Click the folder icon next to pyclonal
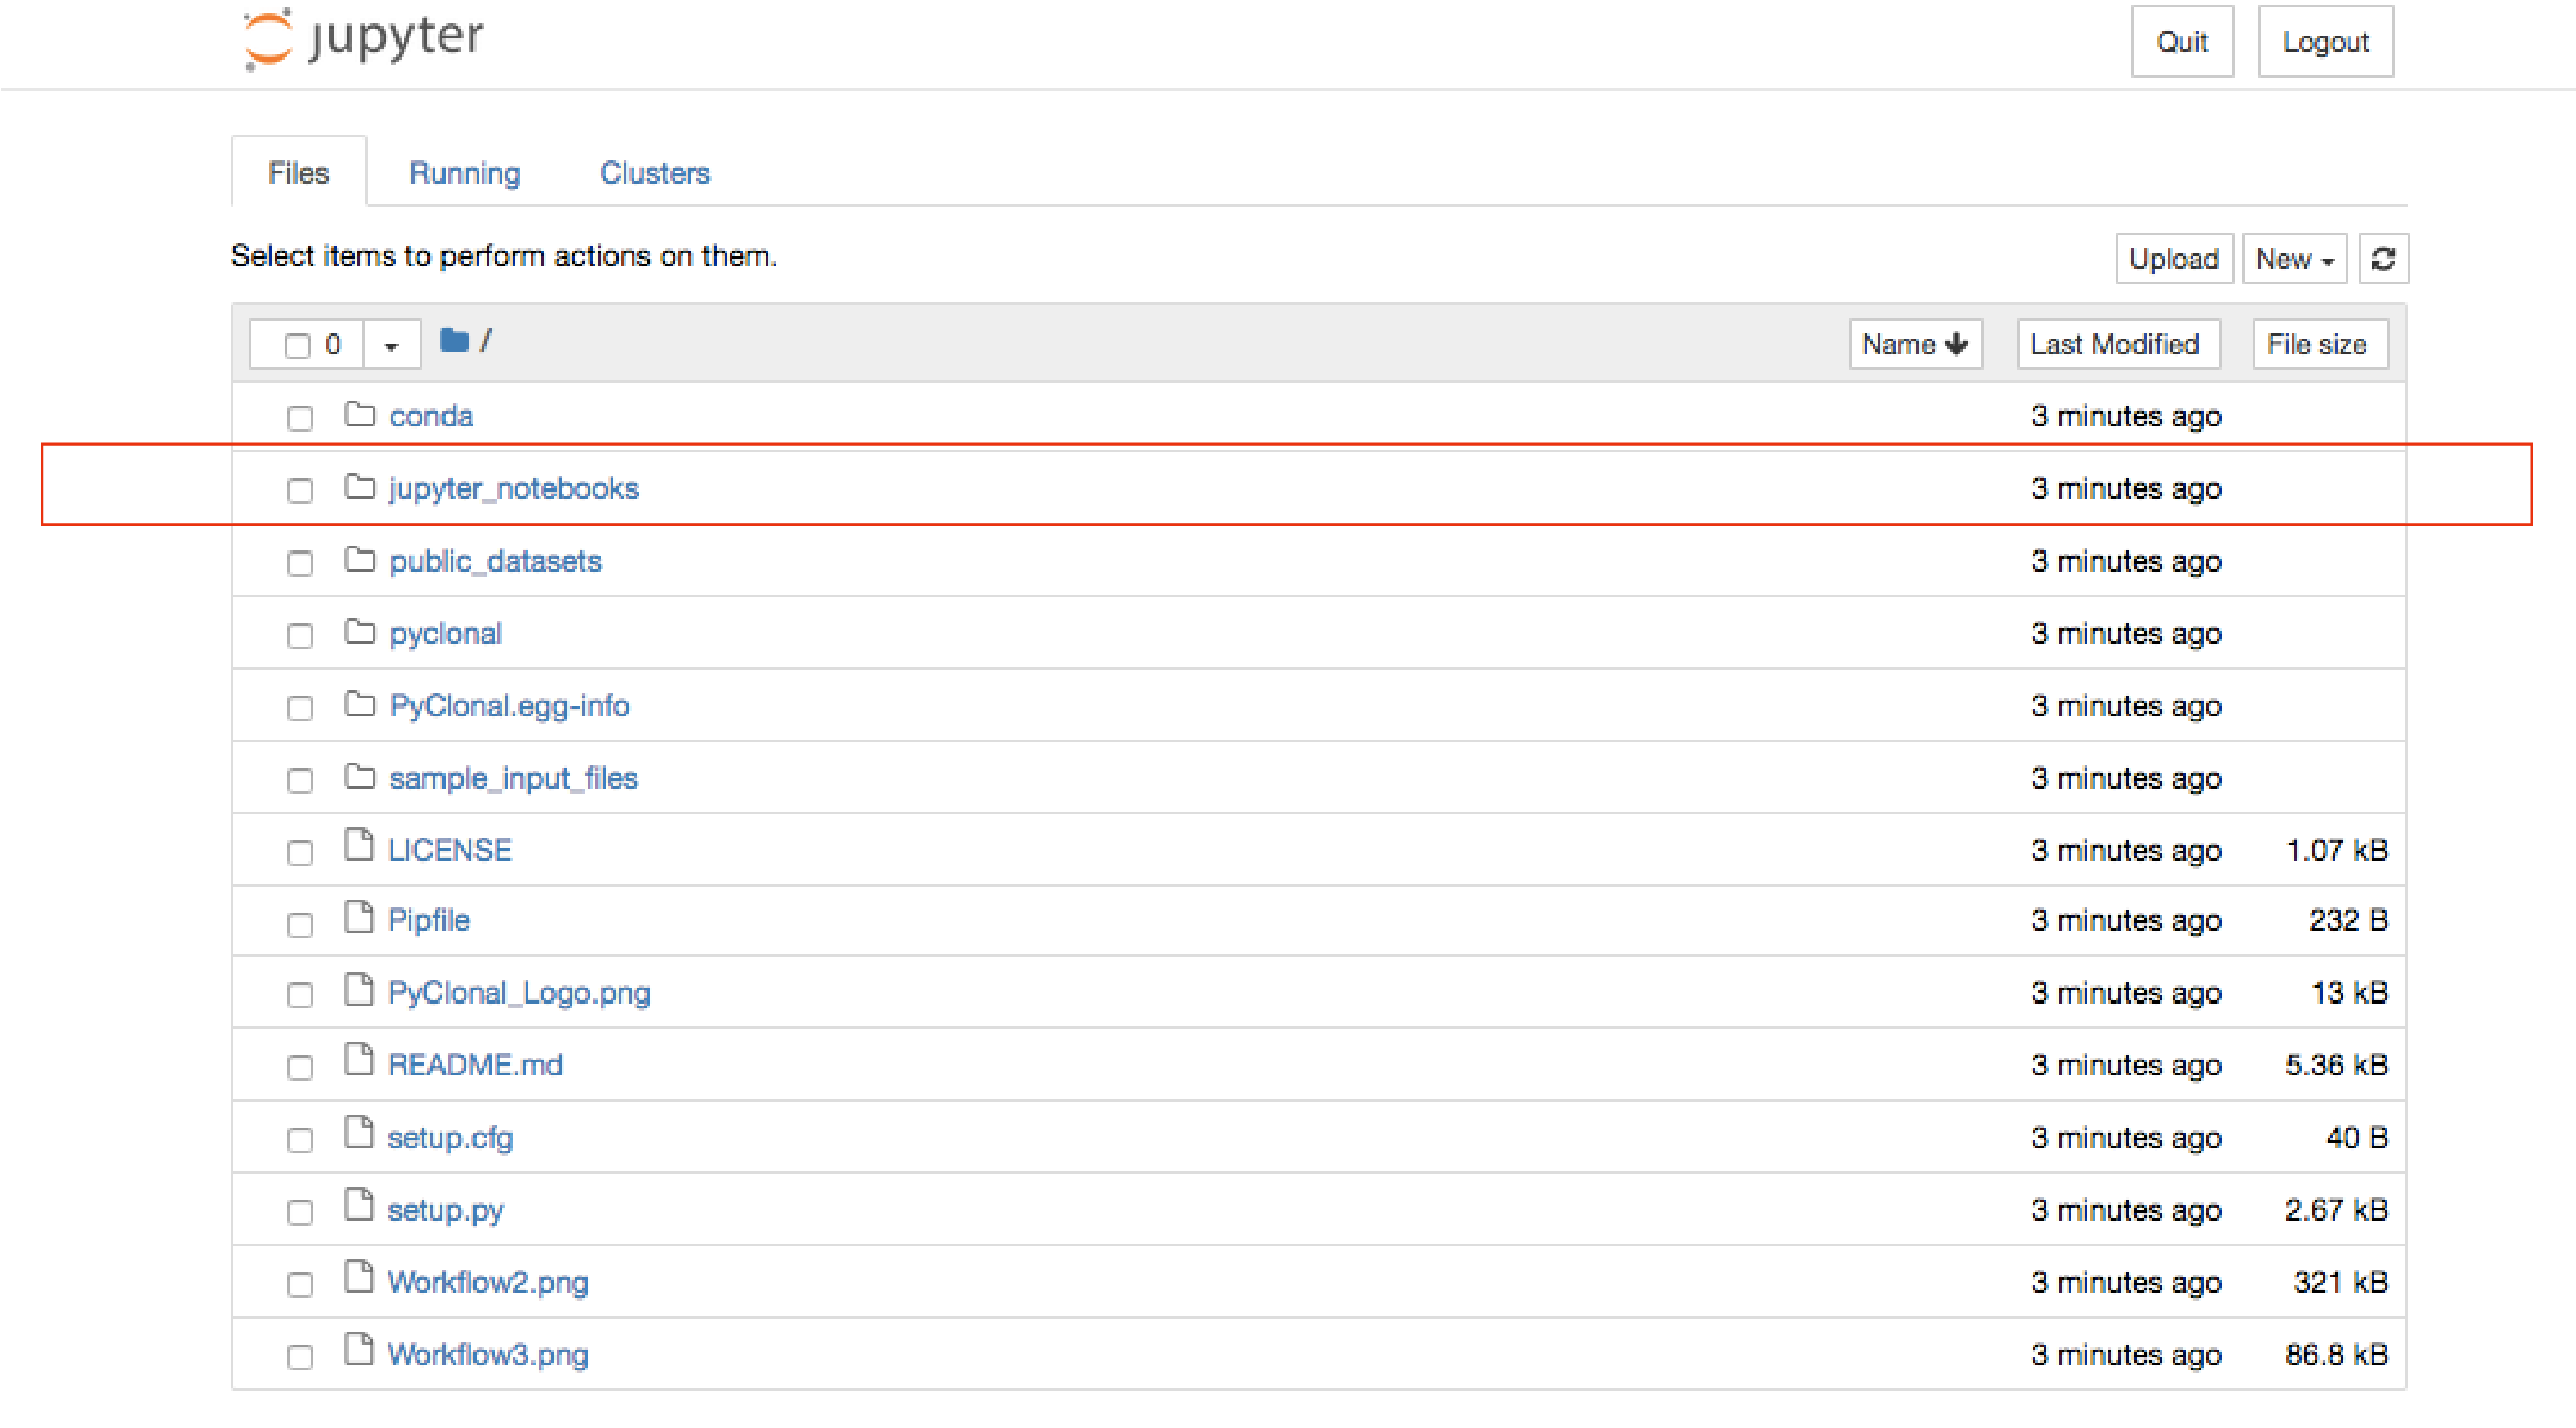 pos(359,633)
